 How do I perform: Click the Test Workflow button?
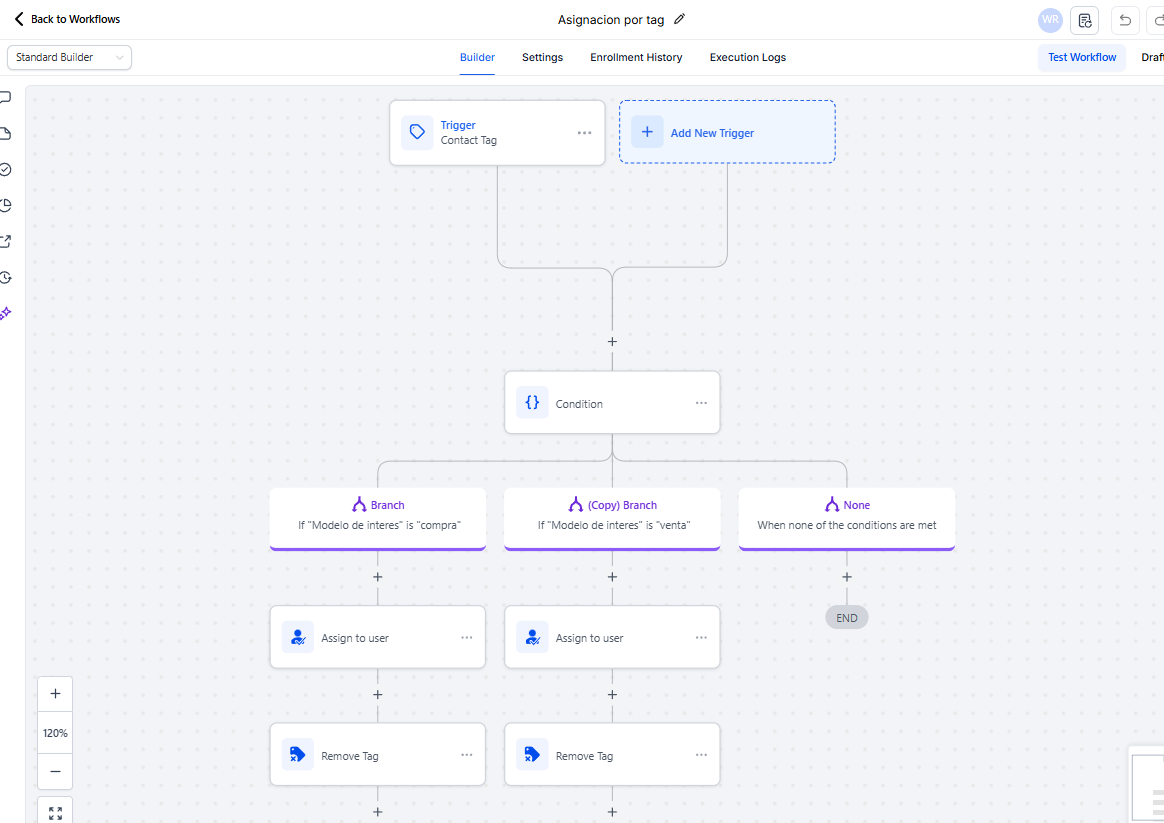[1081, 58]
